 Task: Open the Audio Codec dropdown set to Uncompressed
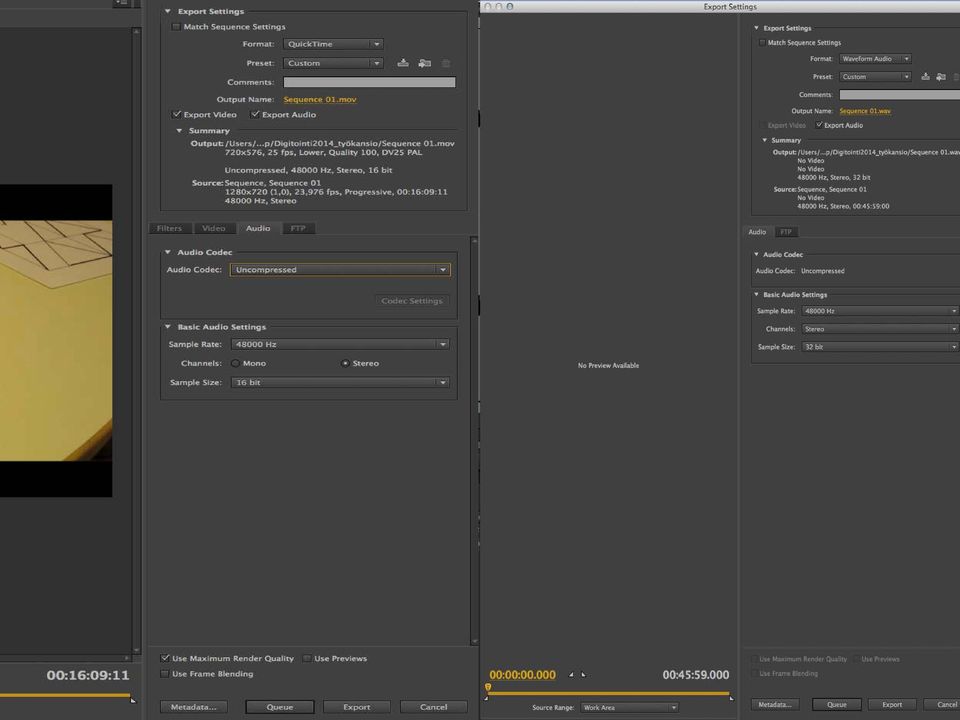pos(340,269)
